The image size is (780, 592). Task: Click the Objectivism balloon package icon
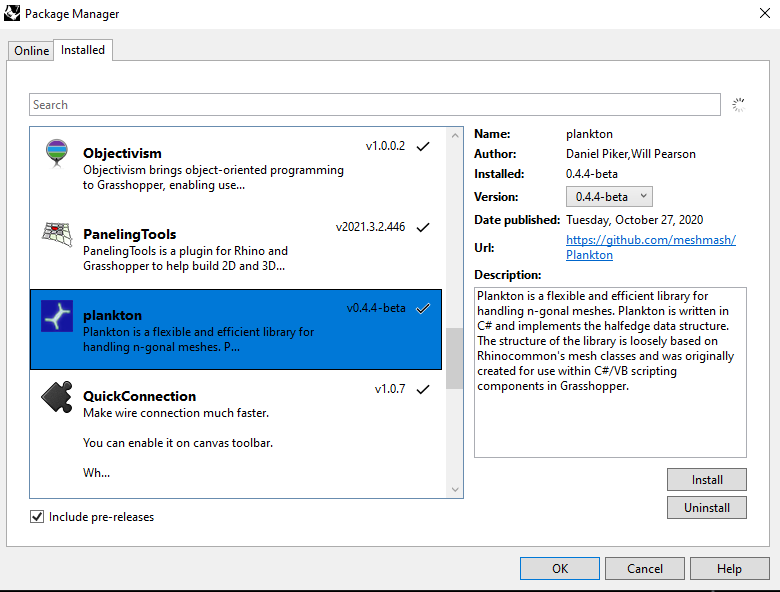pyautogui.click(x=57, y=153)
